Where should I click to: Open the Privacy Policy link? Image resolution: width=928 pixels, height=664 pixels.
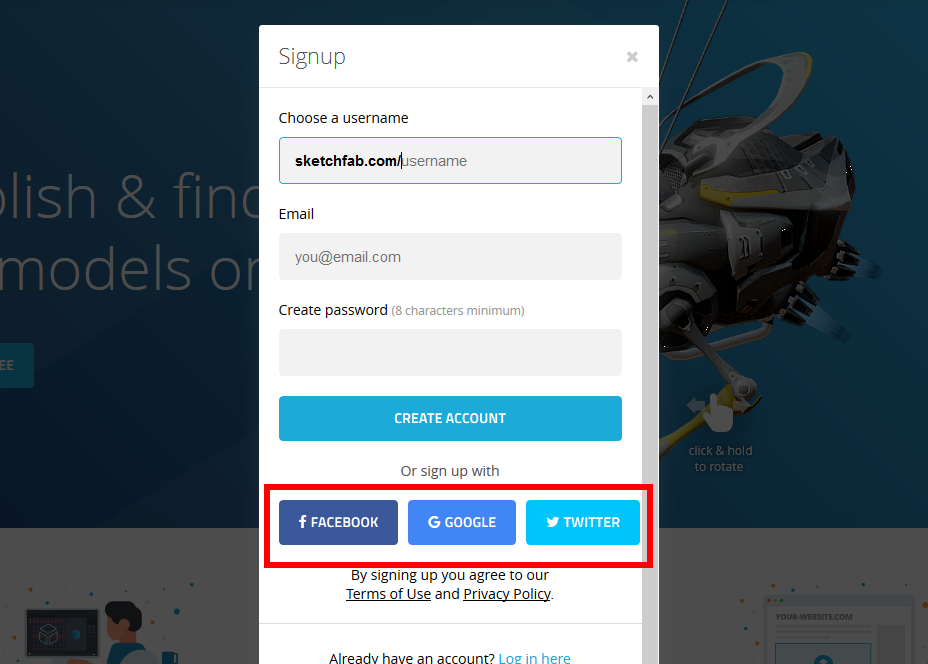pos(507,594)
